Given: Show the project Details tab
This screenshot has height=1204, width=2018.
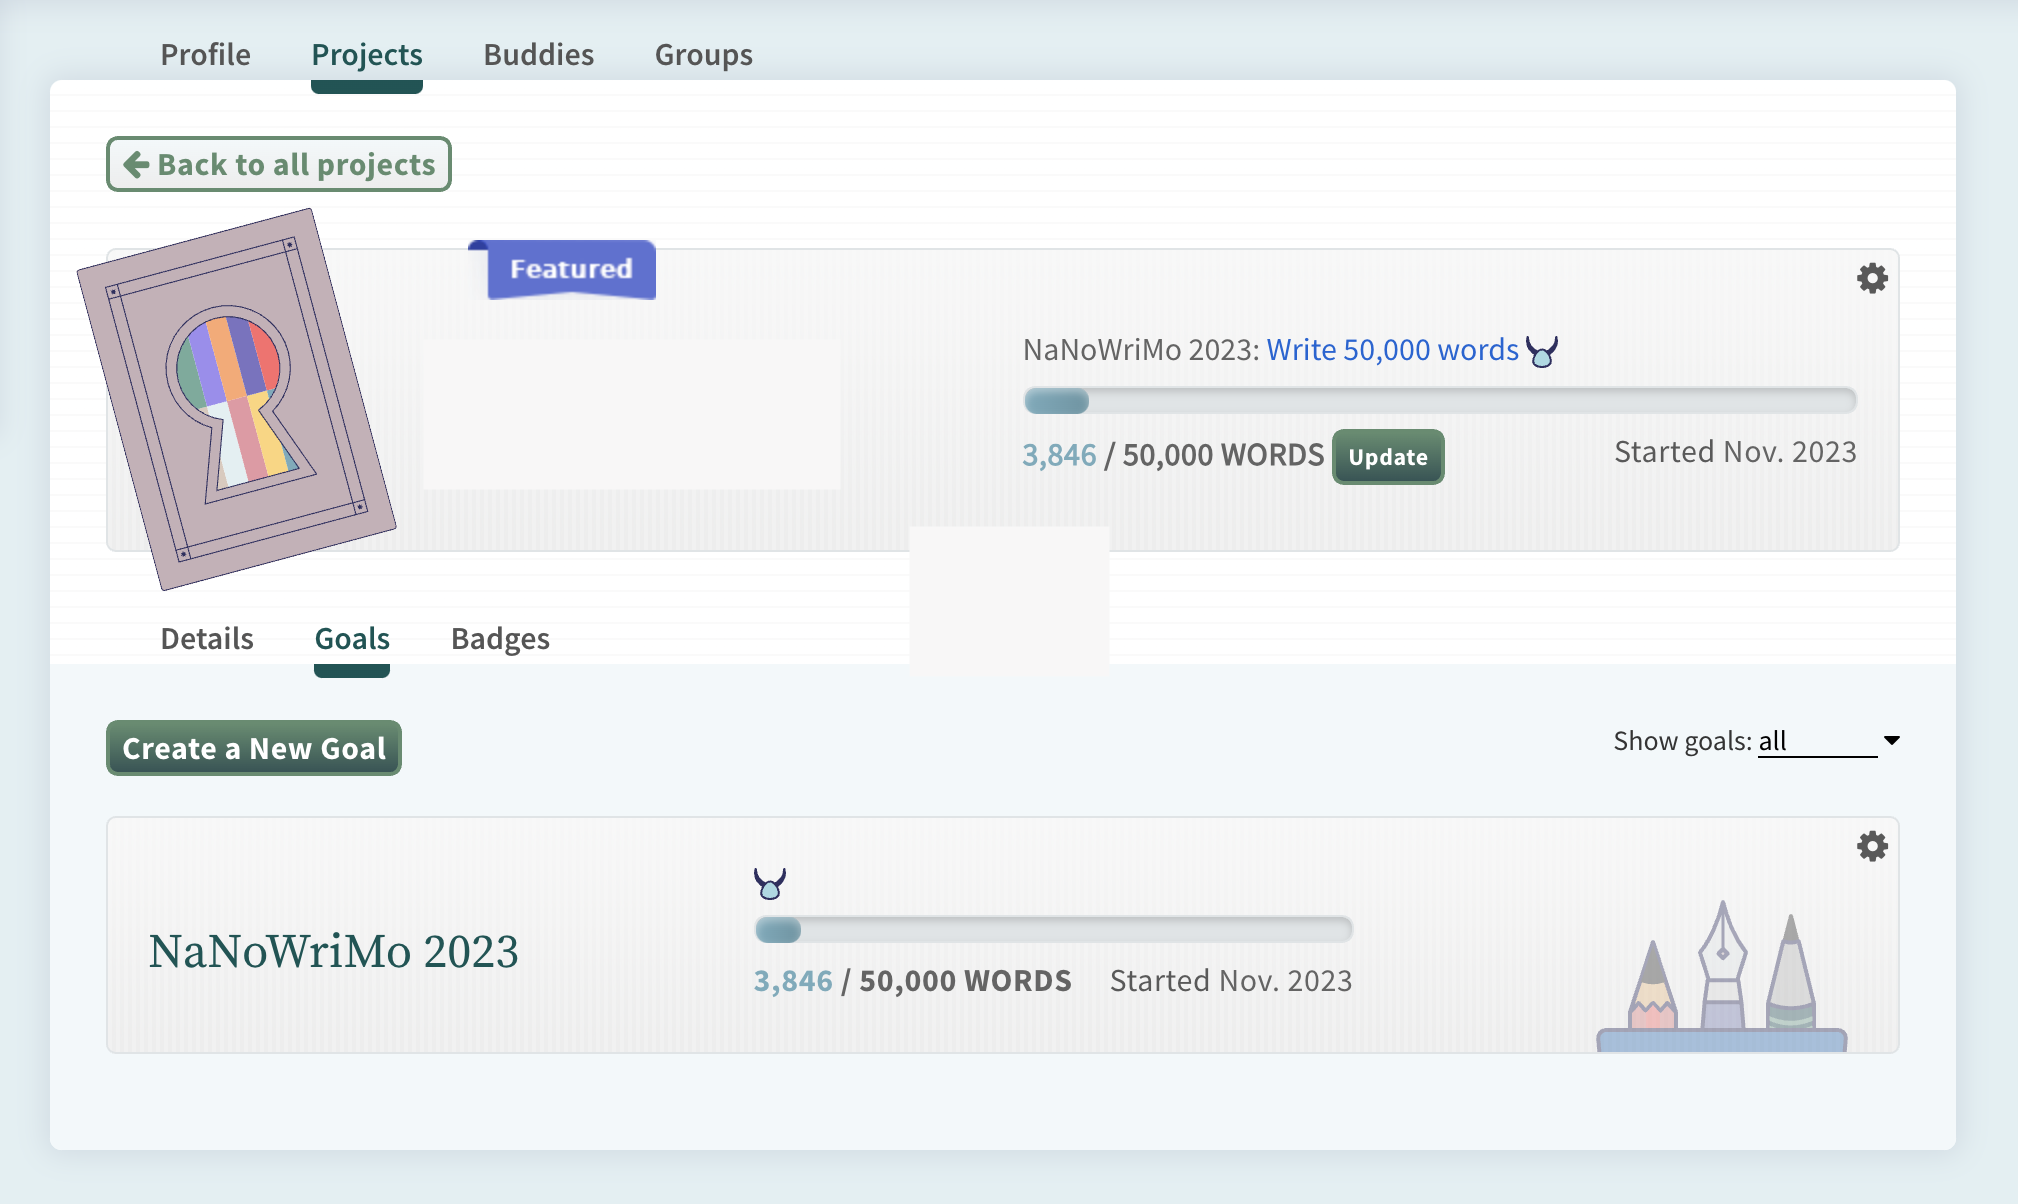Looking at the screenshot, I should tap(207, 639).
